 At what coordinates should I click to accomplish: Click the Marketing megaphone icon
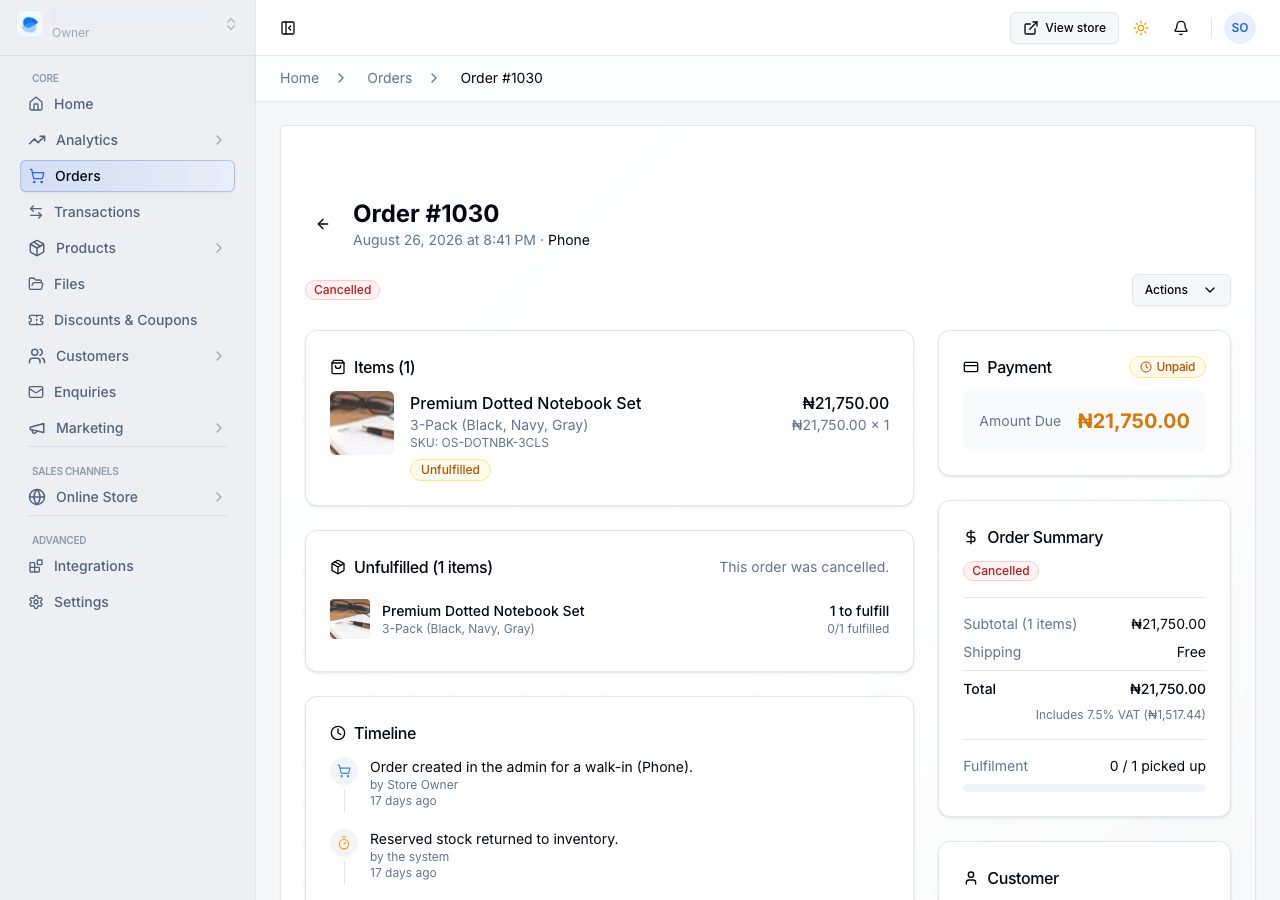click(37, 428)
